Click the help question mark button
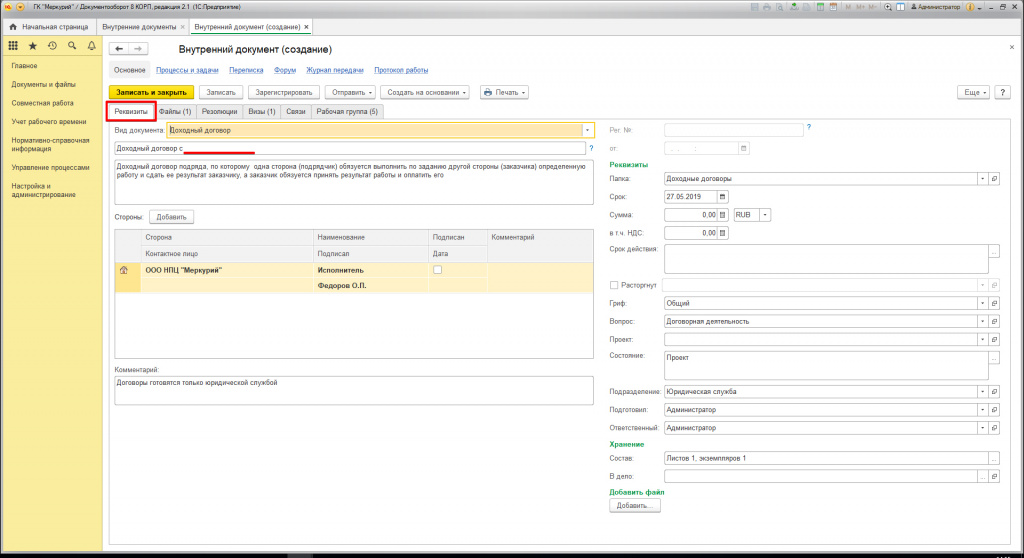Screen dimensions: 1024x558 pyautogui.click(x=1002, y=92)
